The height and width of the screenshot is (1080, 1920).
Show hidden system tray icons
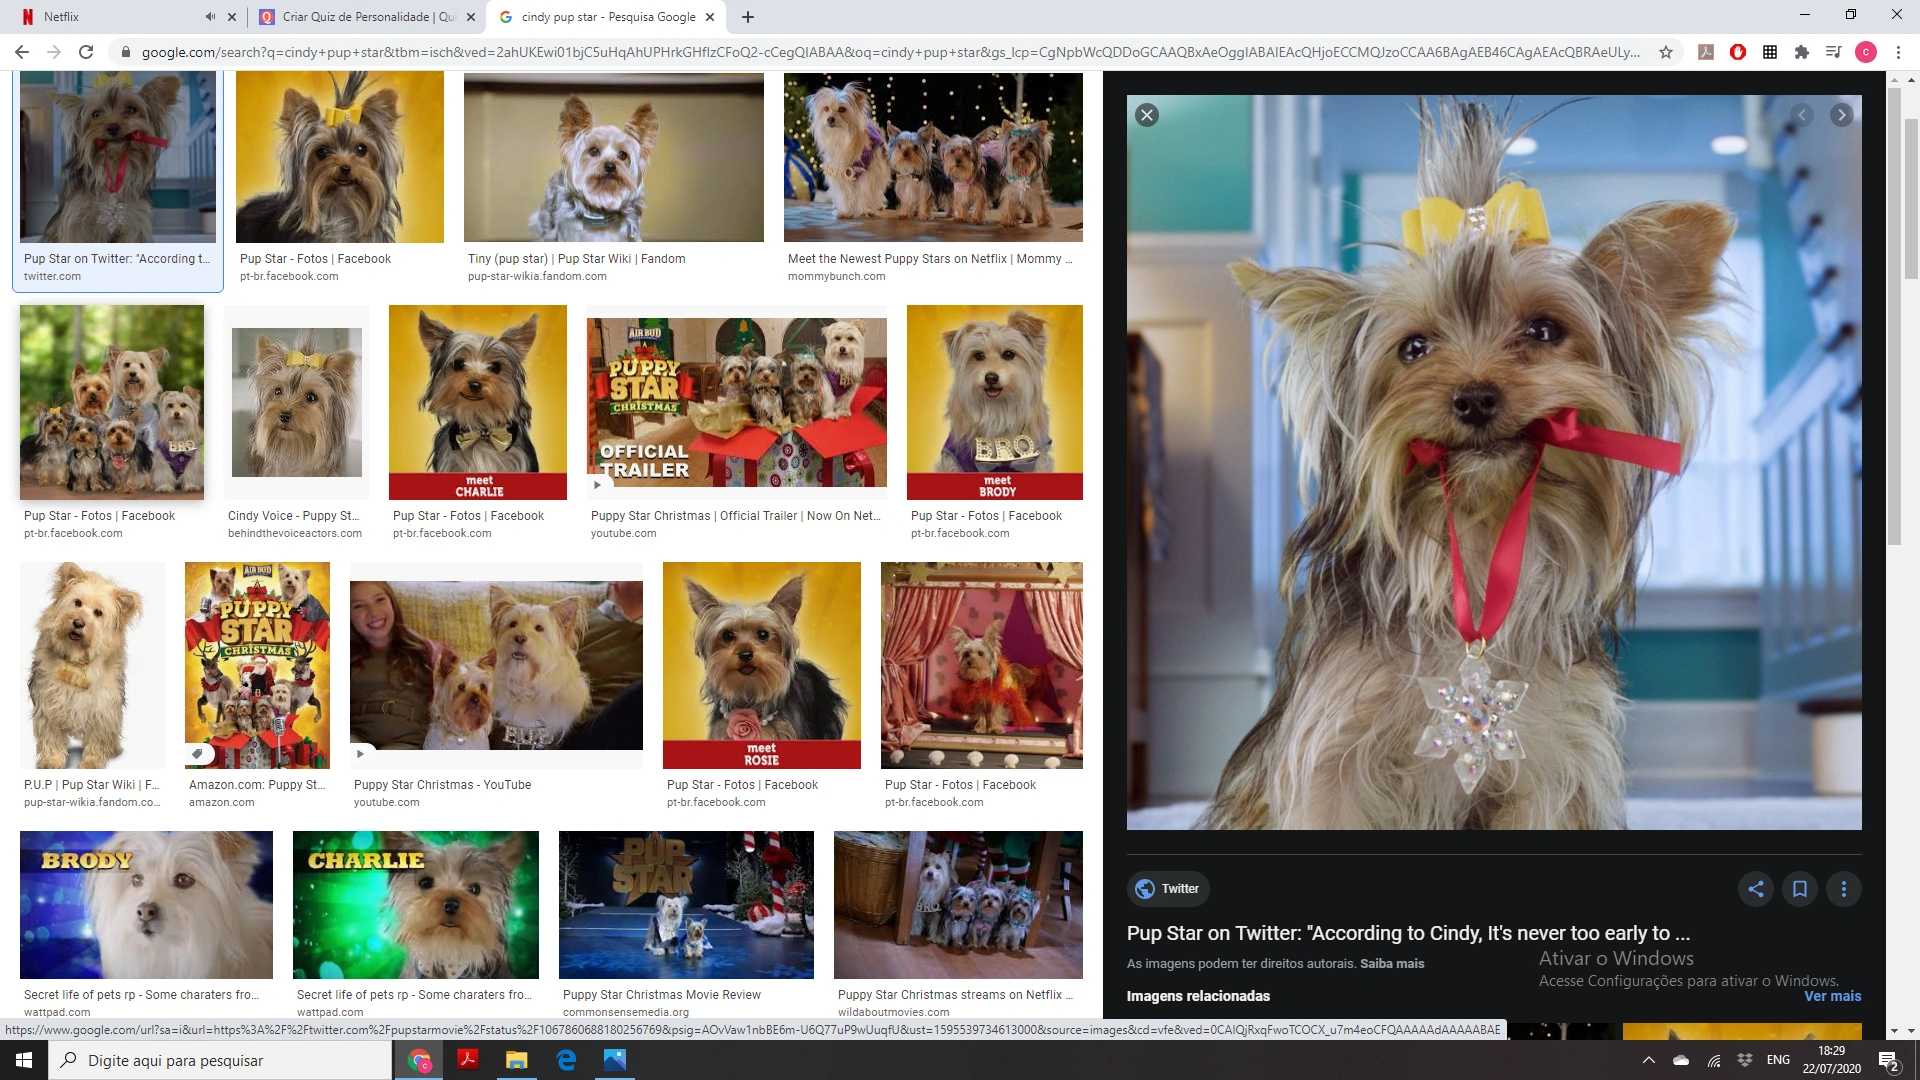click(1648, 1060)
